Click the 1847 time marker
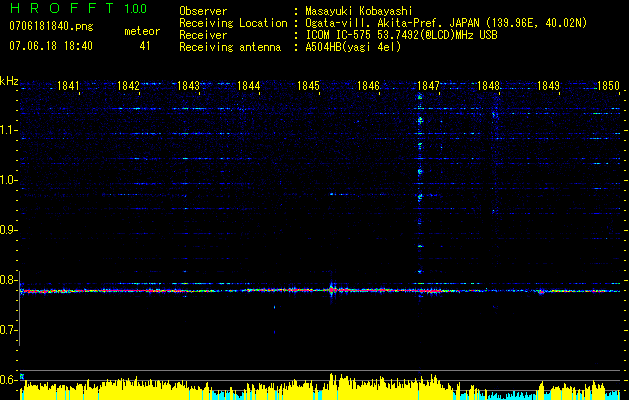 click(x=428, y=86)
